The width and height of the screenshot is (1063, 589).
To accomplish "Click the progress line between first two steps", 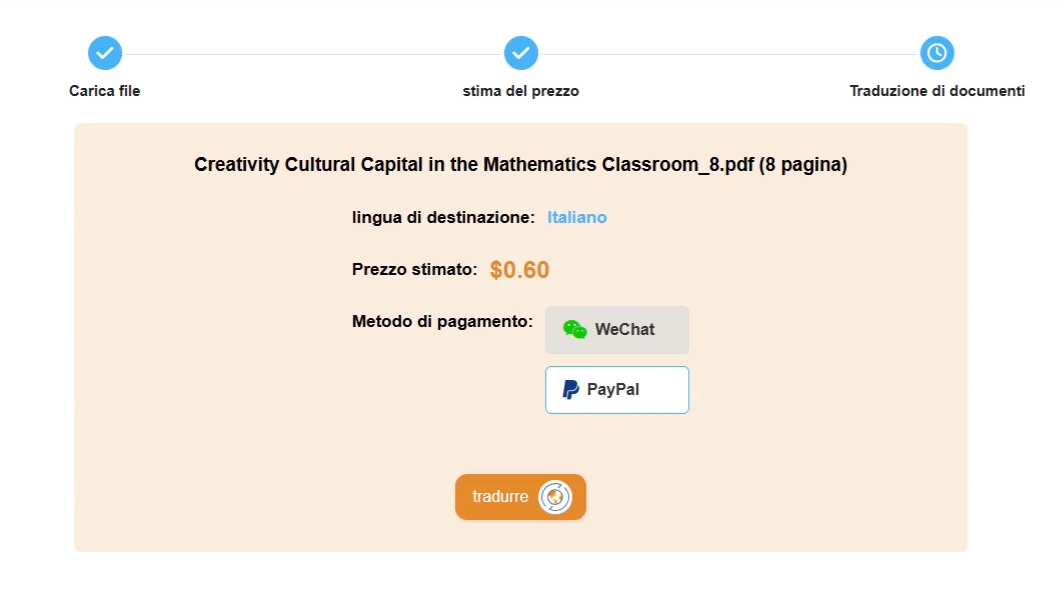I will click(313, 54).
